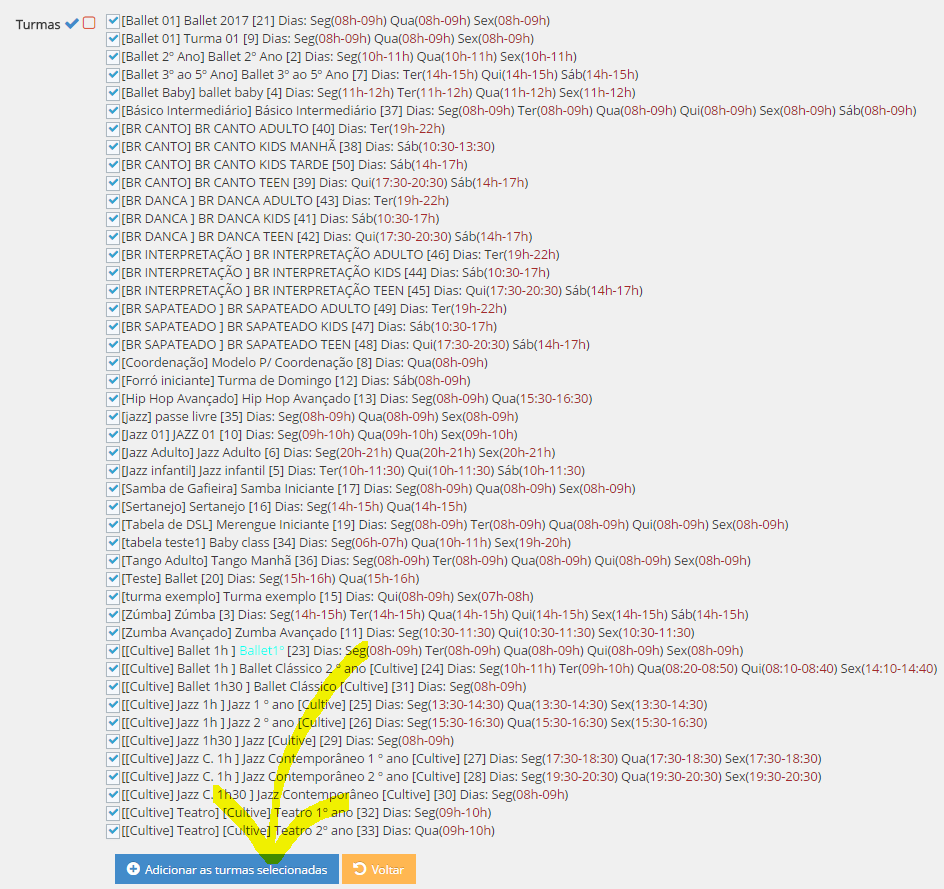Toggle Jazz Contemporâneo 1° ano [27] checkbox

click(113, 760)
